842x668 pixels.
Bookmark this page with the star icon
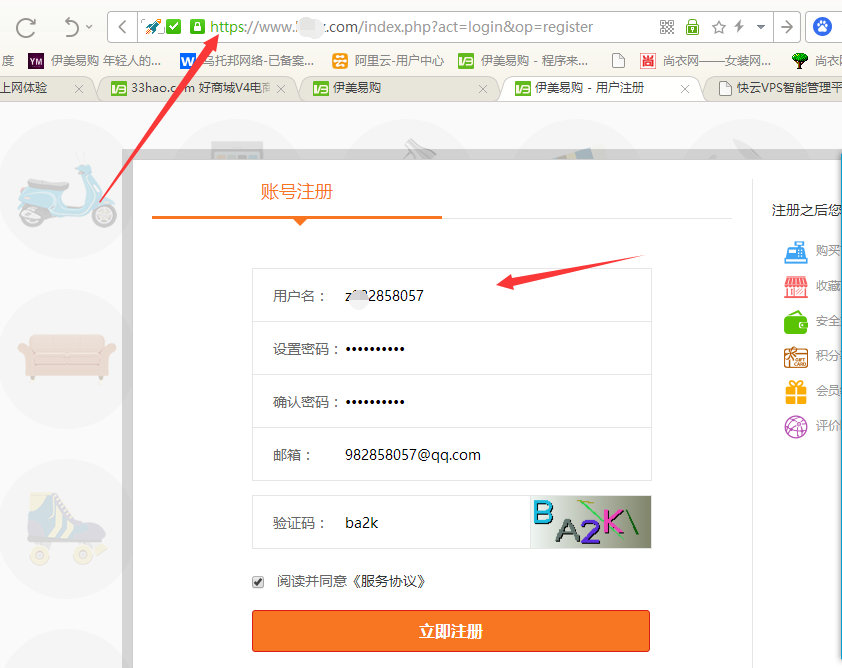718,27
